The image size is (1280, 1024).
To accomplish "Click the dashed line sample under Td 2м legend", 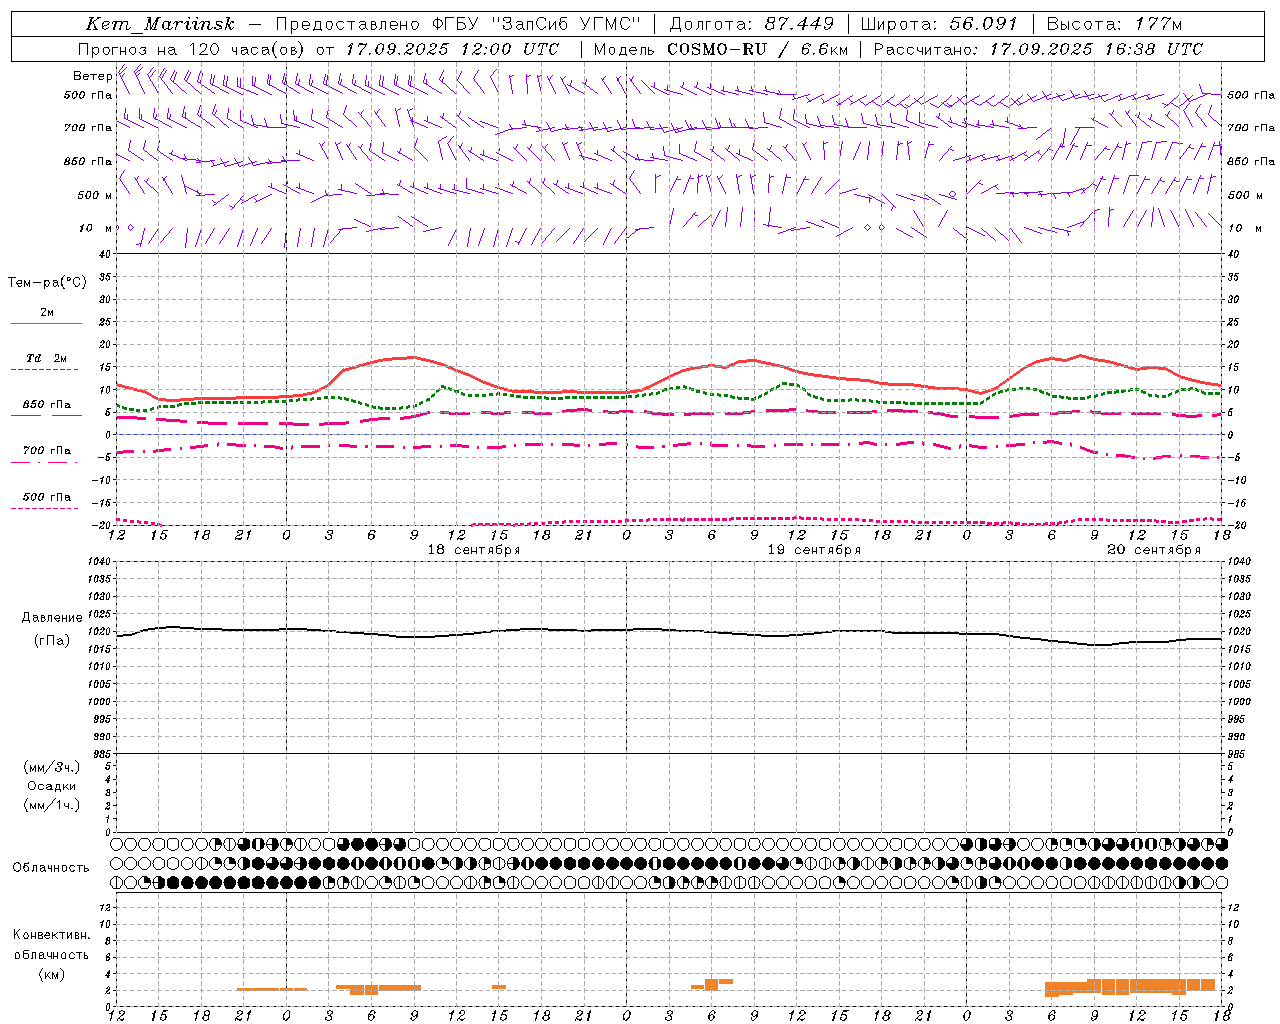I will 45,370.
